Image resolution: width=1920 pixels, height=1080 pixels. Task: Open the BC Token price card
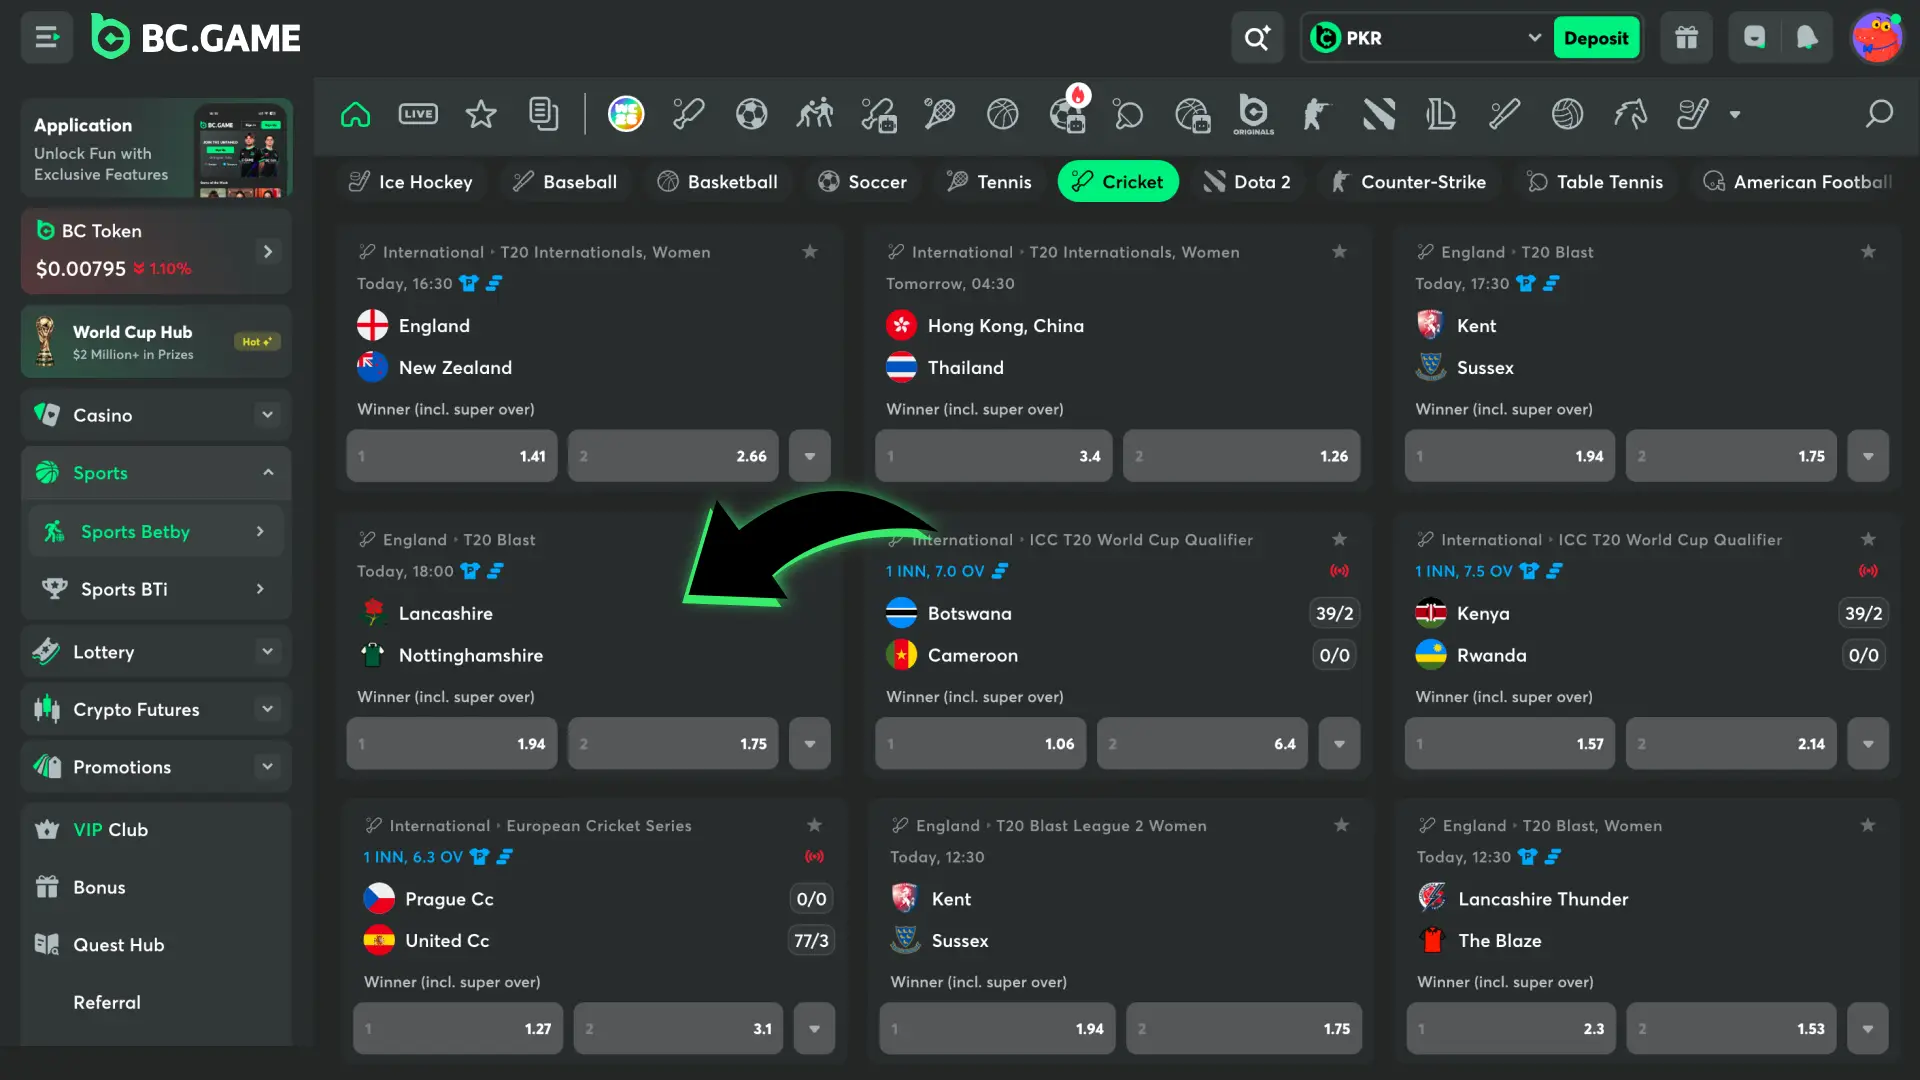pos(156,251)
